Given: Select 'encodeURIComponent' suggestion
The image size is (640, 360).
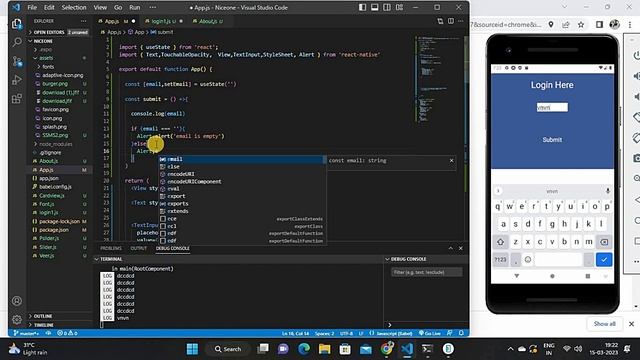Looking at the screenshot, I should pos(242,181).
